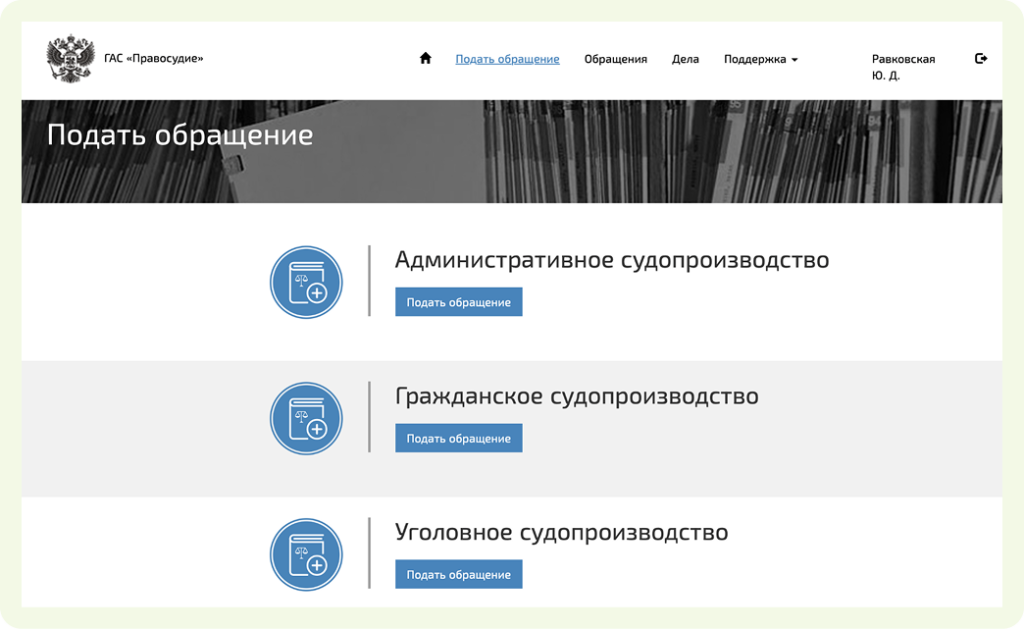Click the user name Равковская Ю. Д.
Viewport: 1024px width, 629px height.
tap(902, 67)
